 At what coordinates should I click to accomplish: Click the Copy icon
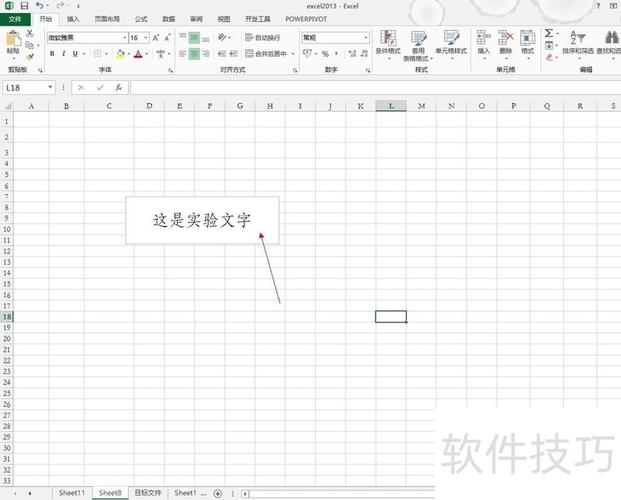click(x=30, y=45)
